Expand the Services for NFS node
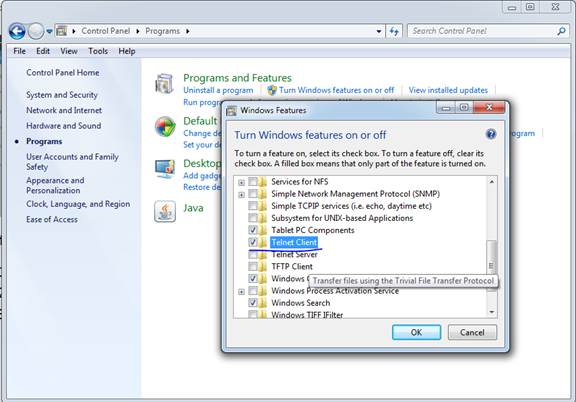This screenshot has width=576, height=402. click(241, 182)
